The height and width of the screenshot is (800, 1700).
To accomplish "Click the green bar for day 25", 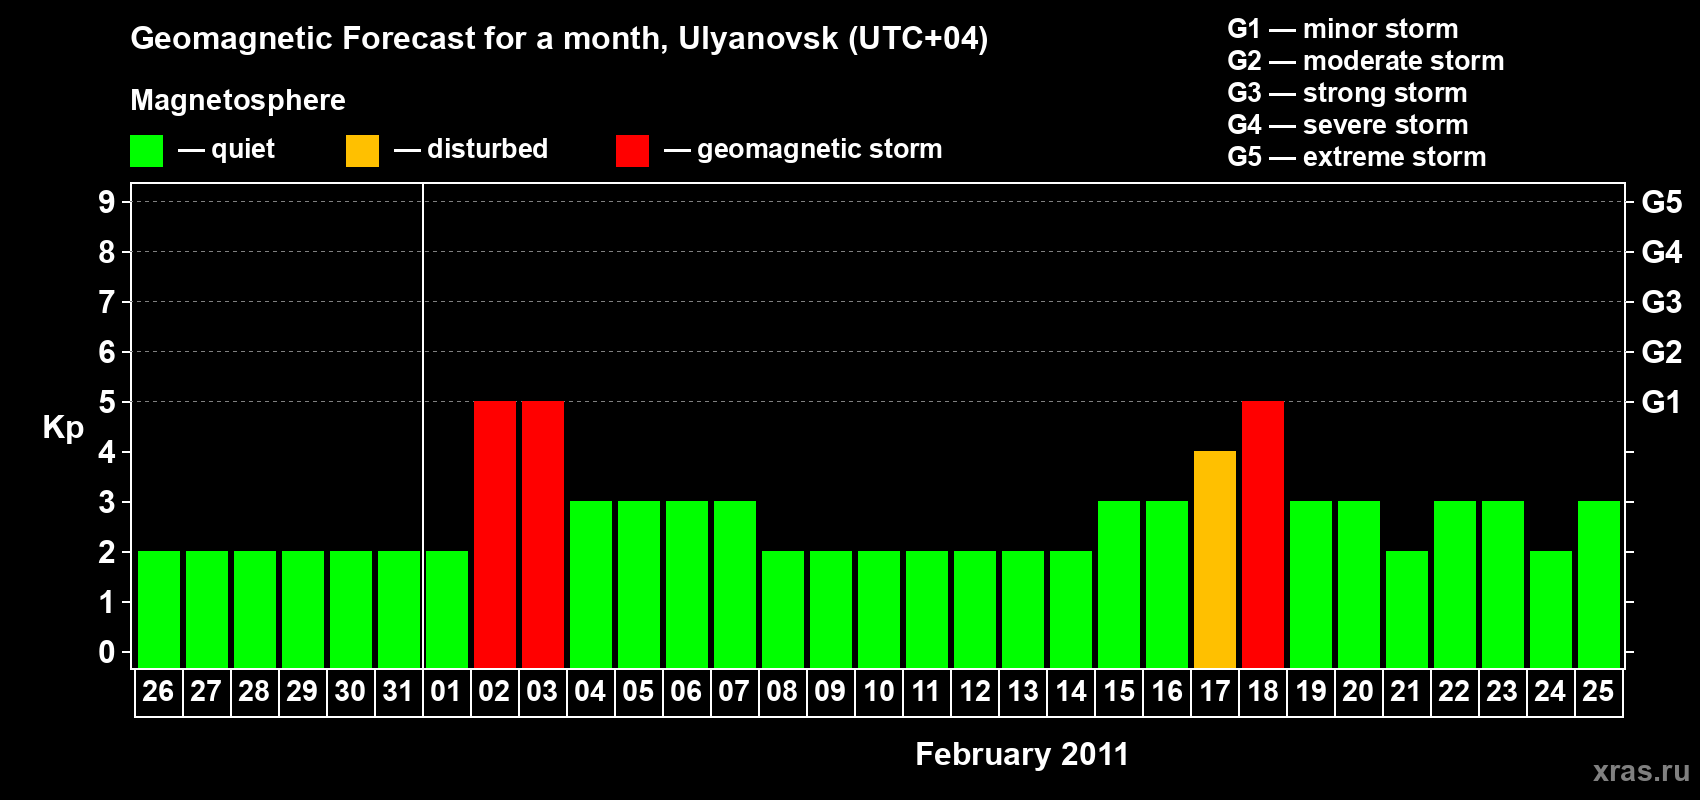I will 1599,584.
